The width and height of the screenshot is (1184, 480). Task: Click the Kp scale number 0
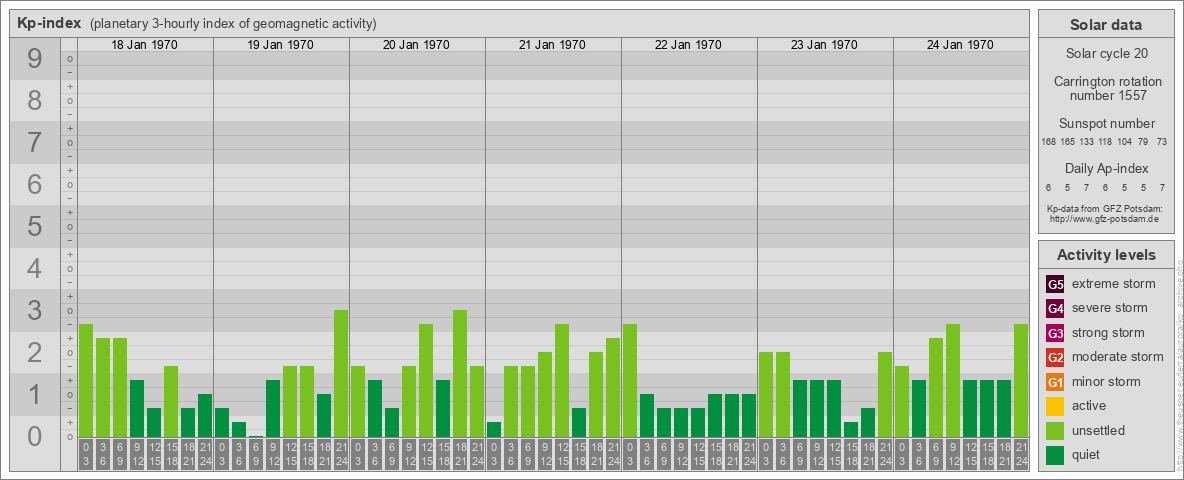(x=34, y=436)
